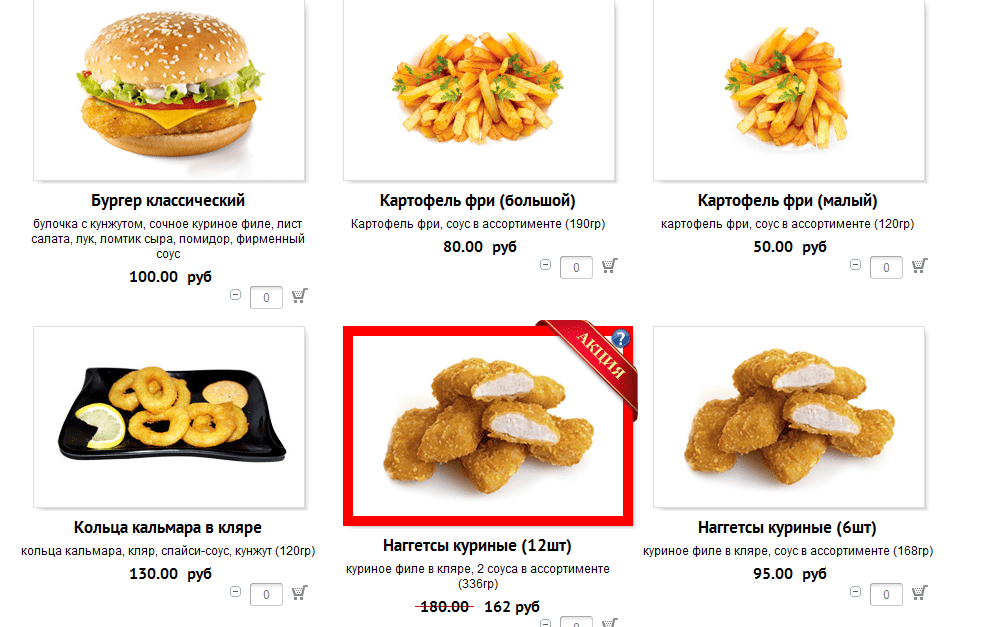Decrease quantity of Кольца кальмара в кляре
The image size is (993, 627).
coord(236,592)
